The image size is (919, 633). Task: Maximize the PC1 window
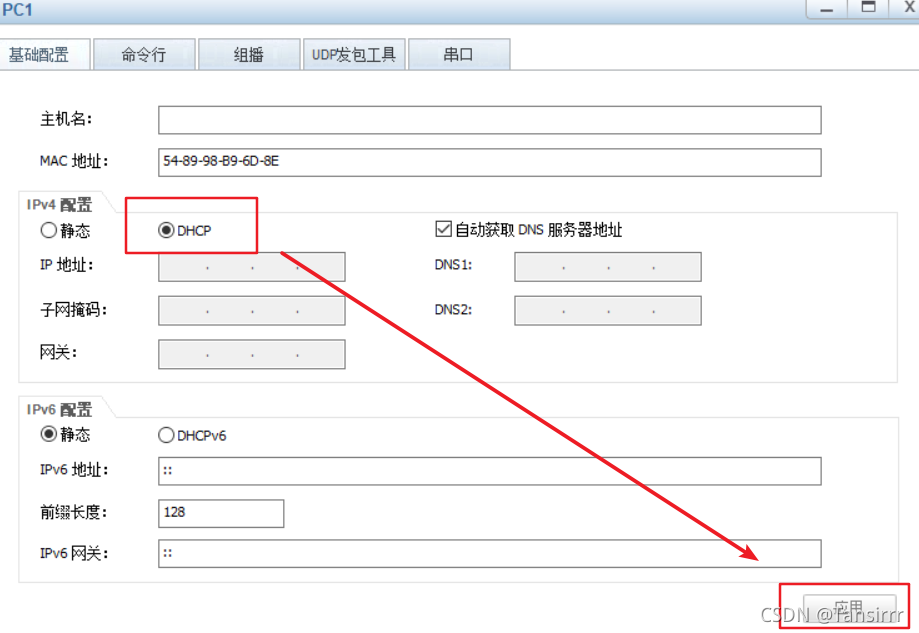(868, 8)
